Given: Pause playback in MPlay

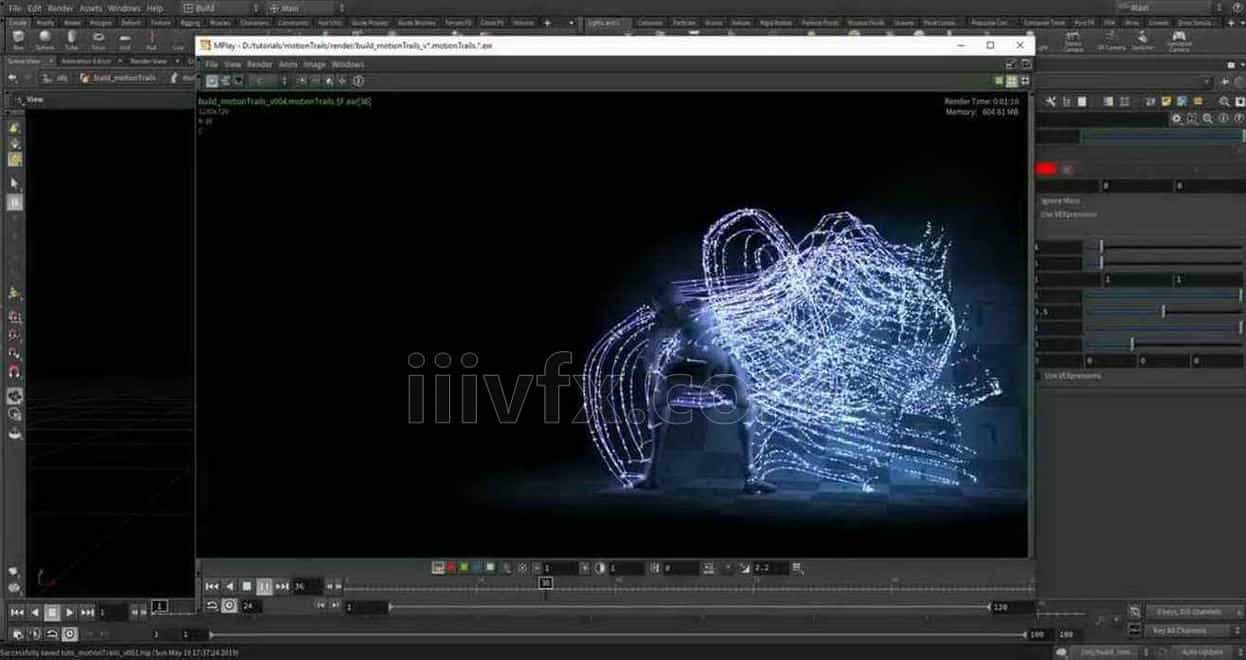Looking at the screenshot, I should tap(265, 586).
